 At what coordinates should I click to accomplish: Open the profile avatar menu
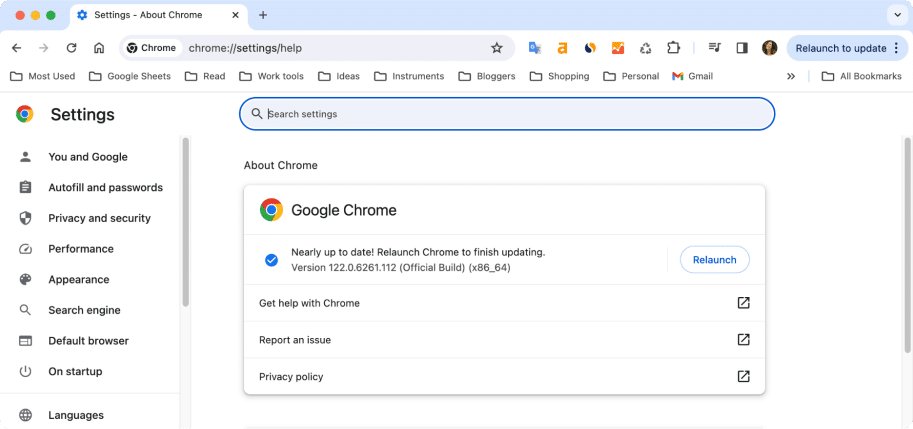click(x=770, y=48)
